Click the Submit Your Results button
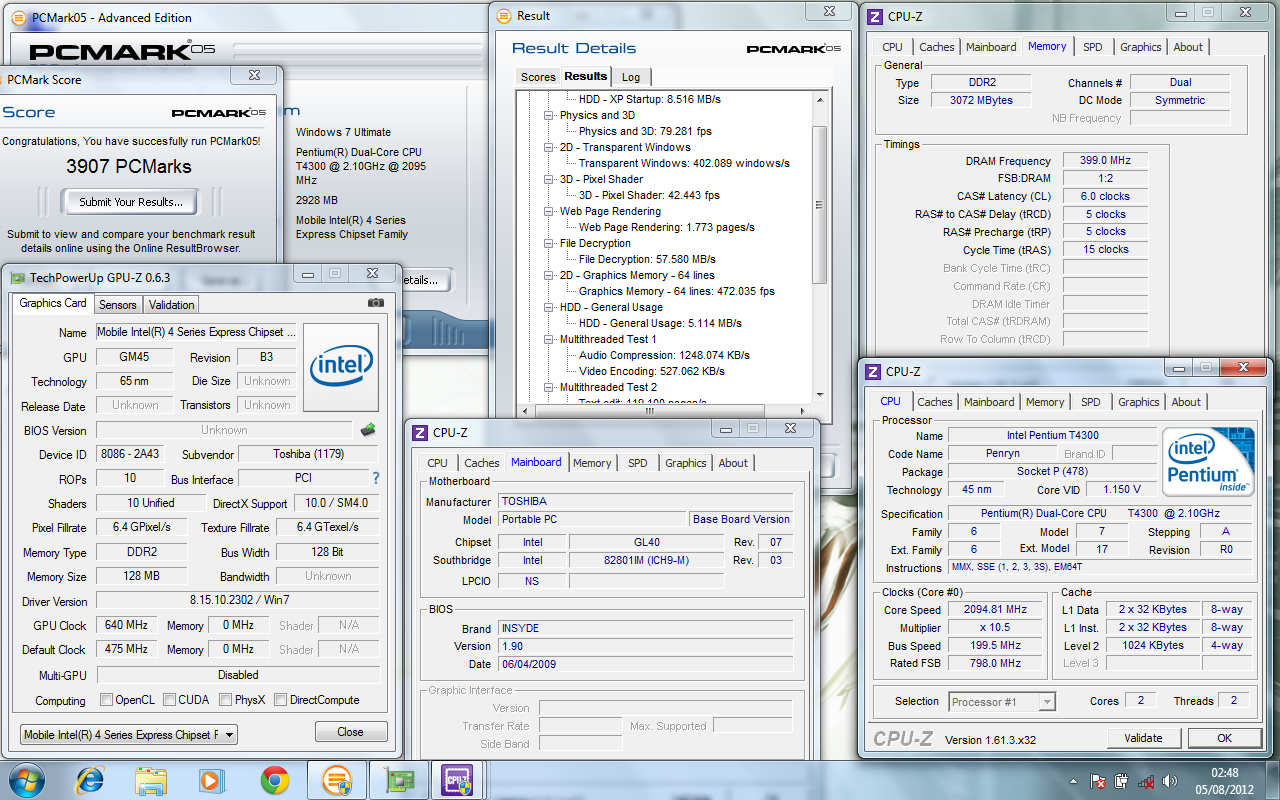The image size is (1280, 800). (x=131, y=202)
